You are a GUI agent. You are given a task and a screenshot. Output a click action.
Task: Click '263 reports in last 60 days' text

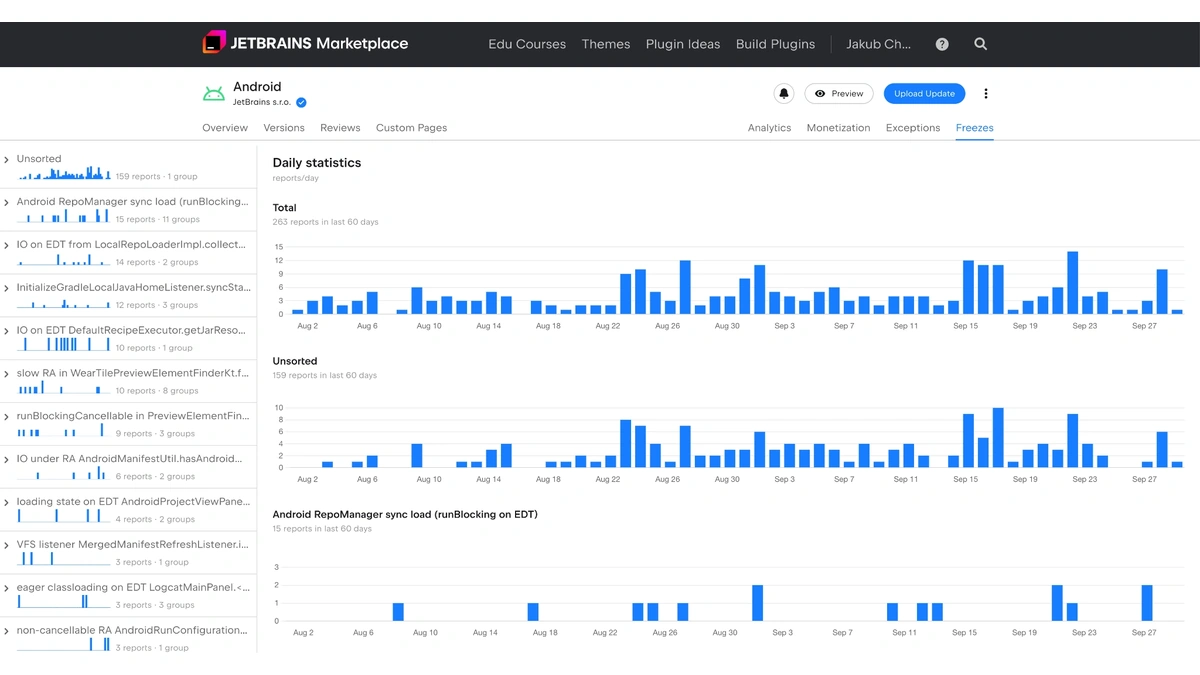(x=326, y=222)
